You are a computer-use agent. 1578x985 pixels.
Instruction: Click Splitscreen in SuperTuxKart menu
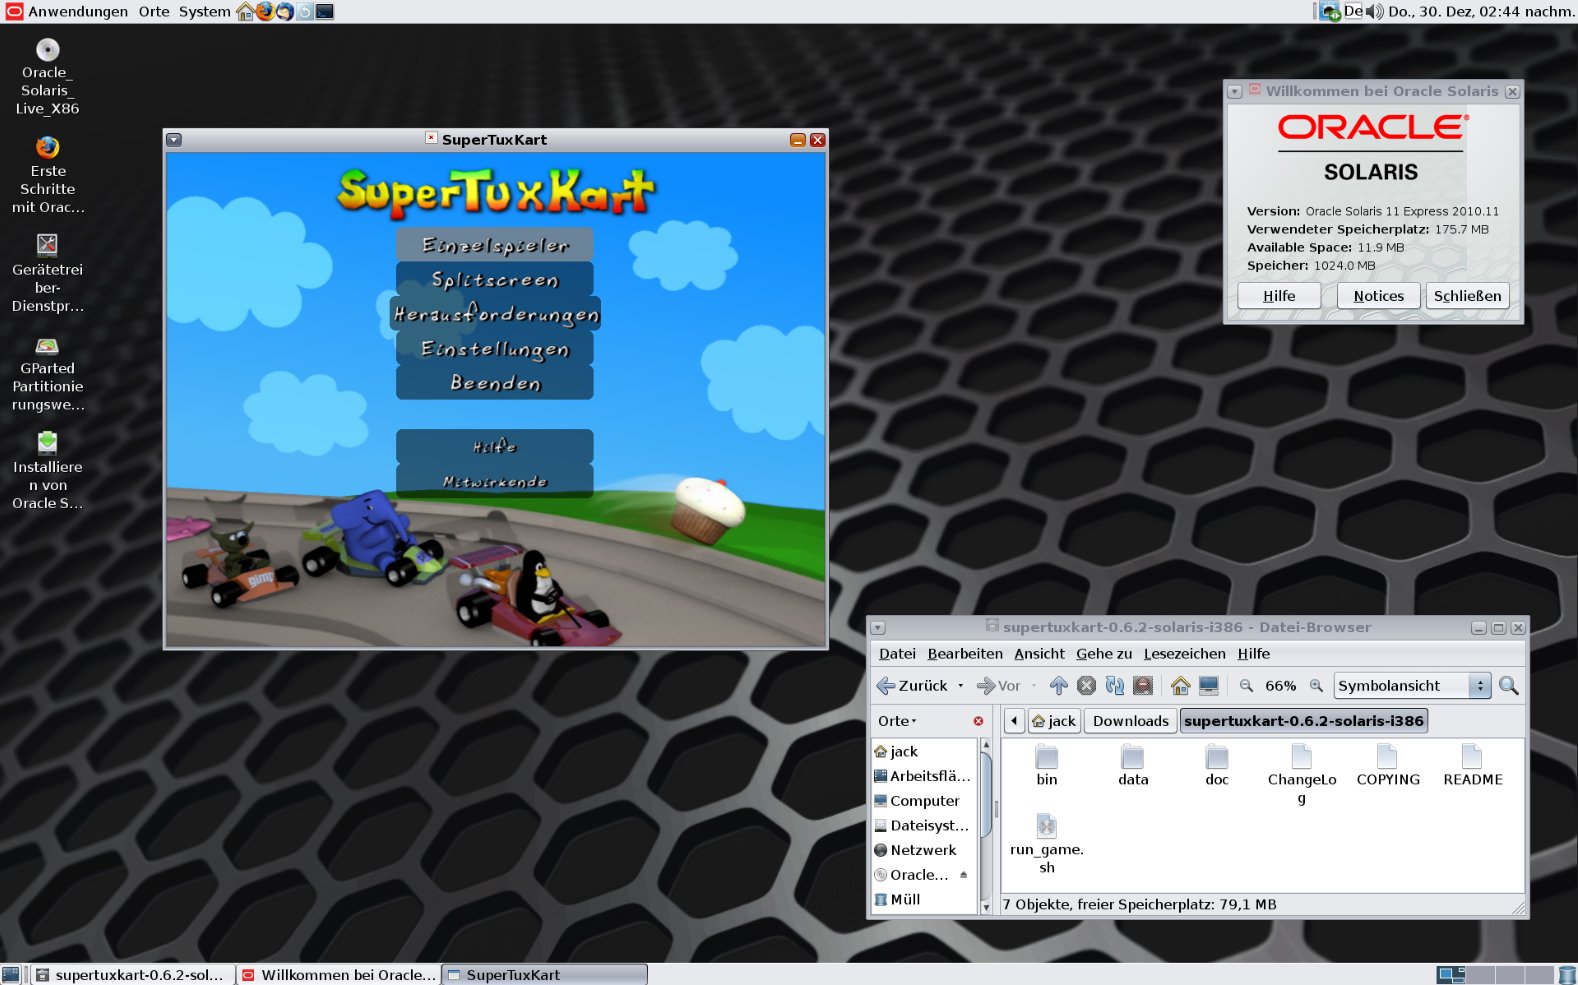pyautogui.click(x=495, y=279)
